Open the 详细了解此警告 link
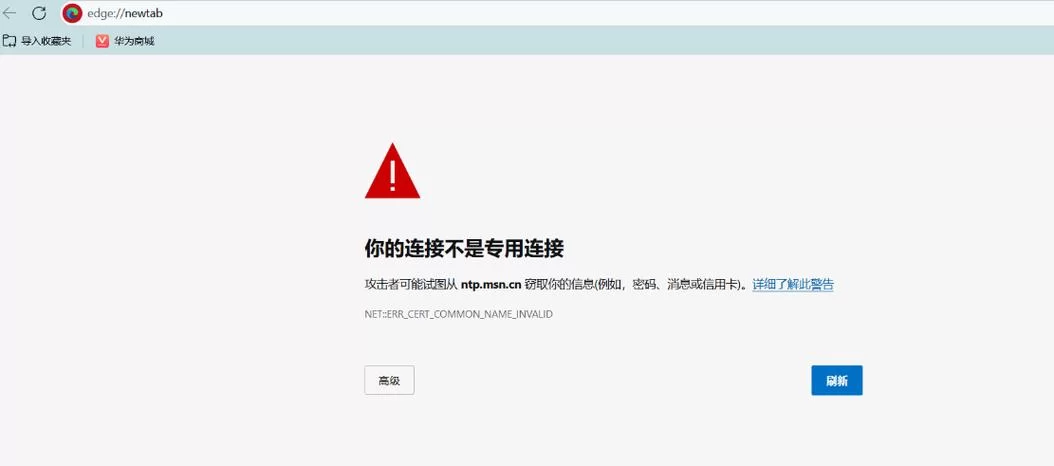 tap(793, 284)
